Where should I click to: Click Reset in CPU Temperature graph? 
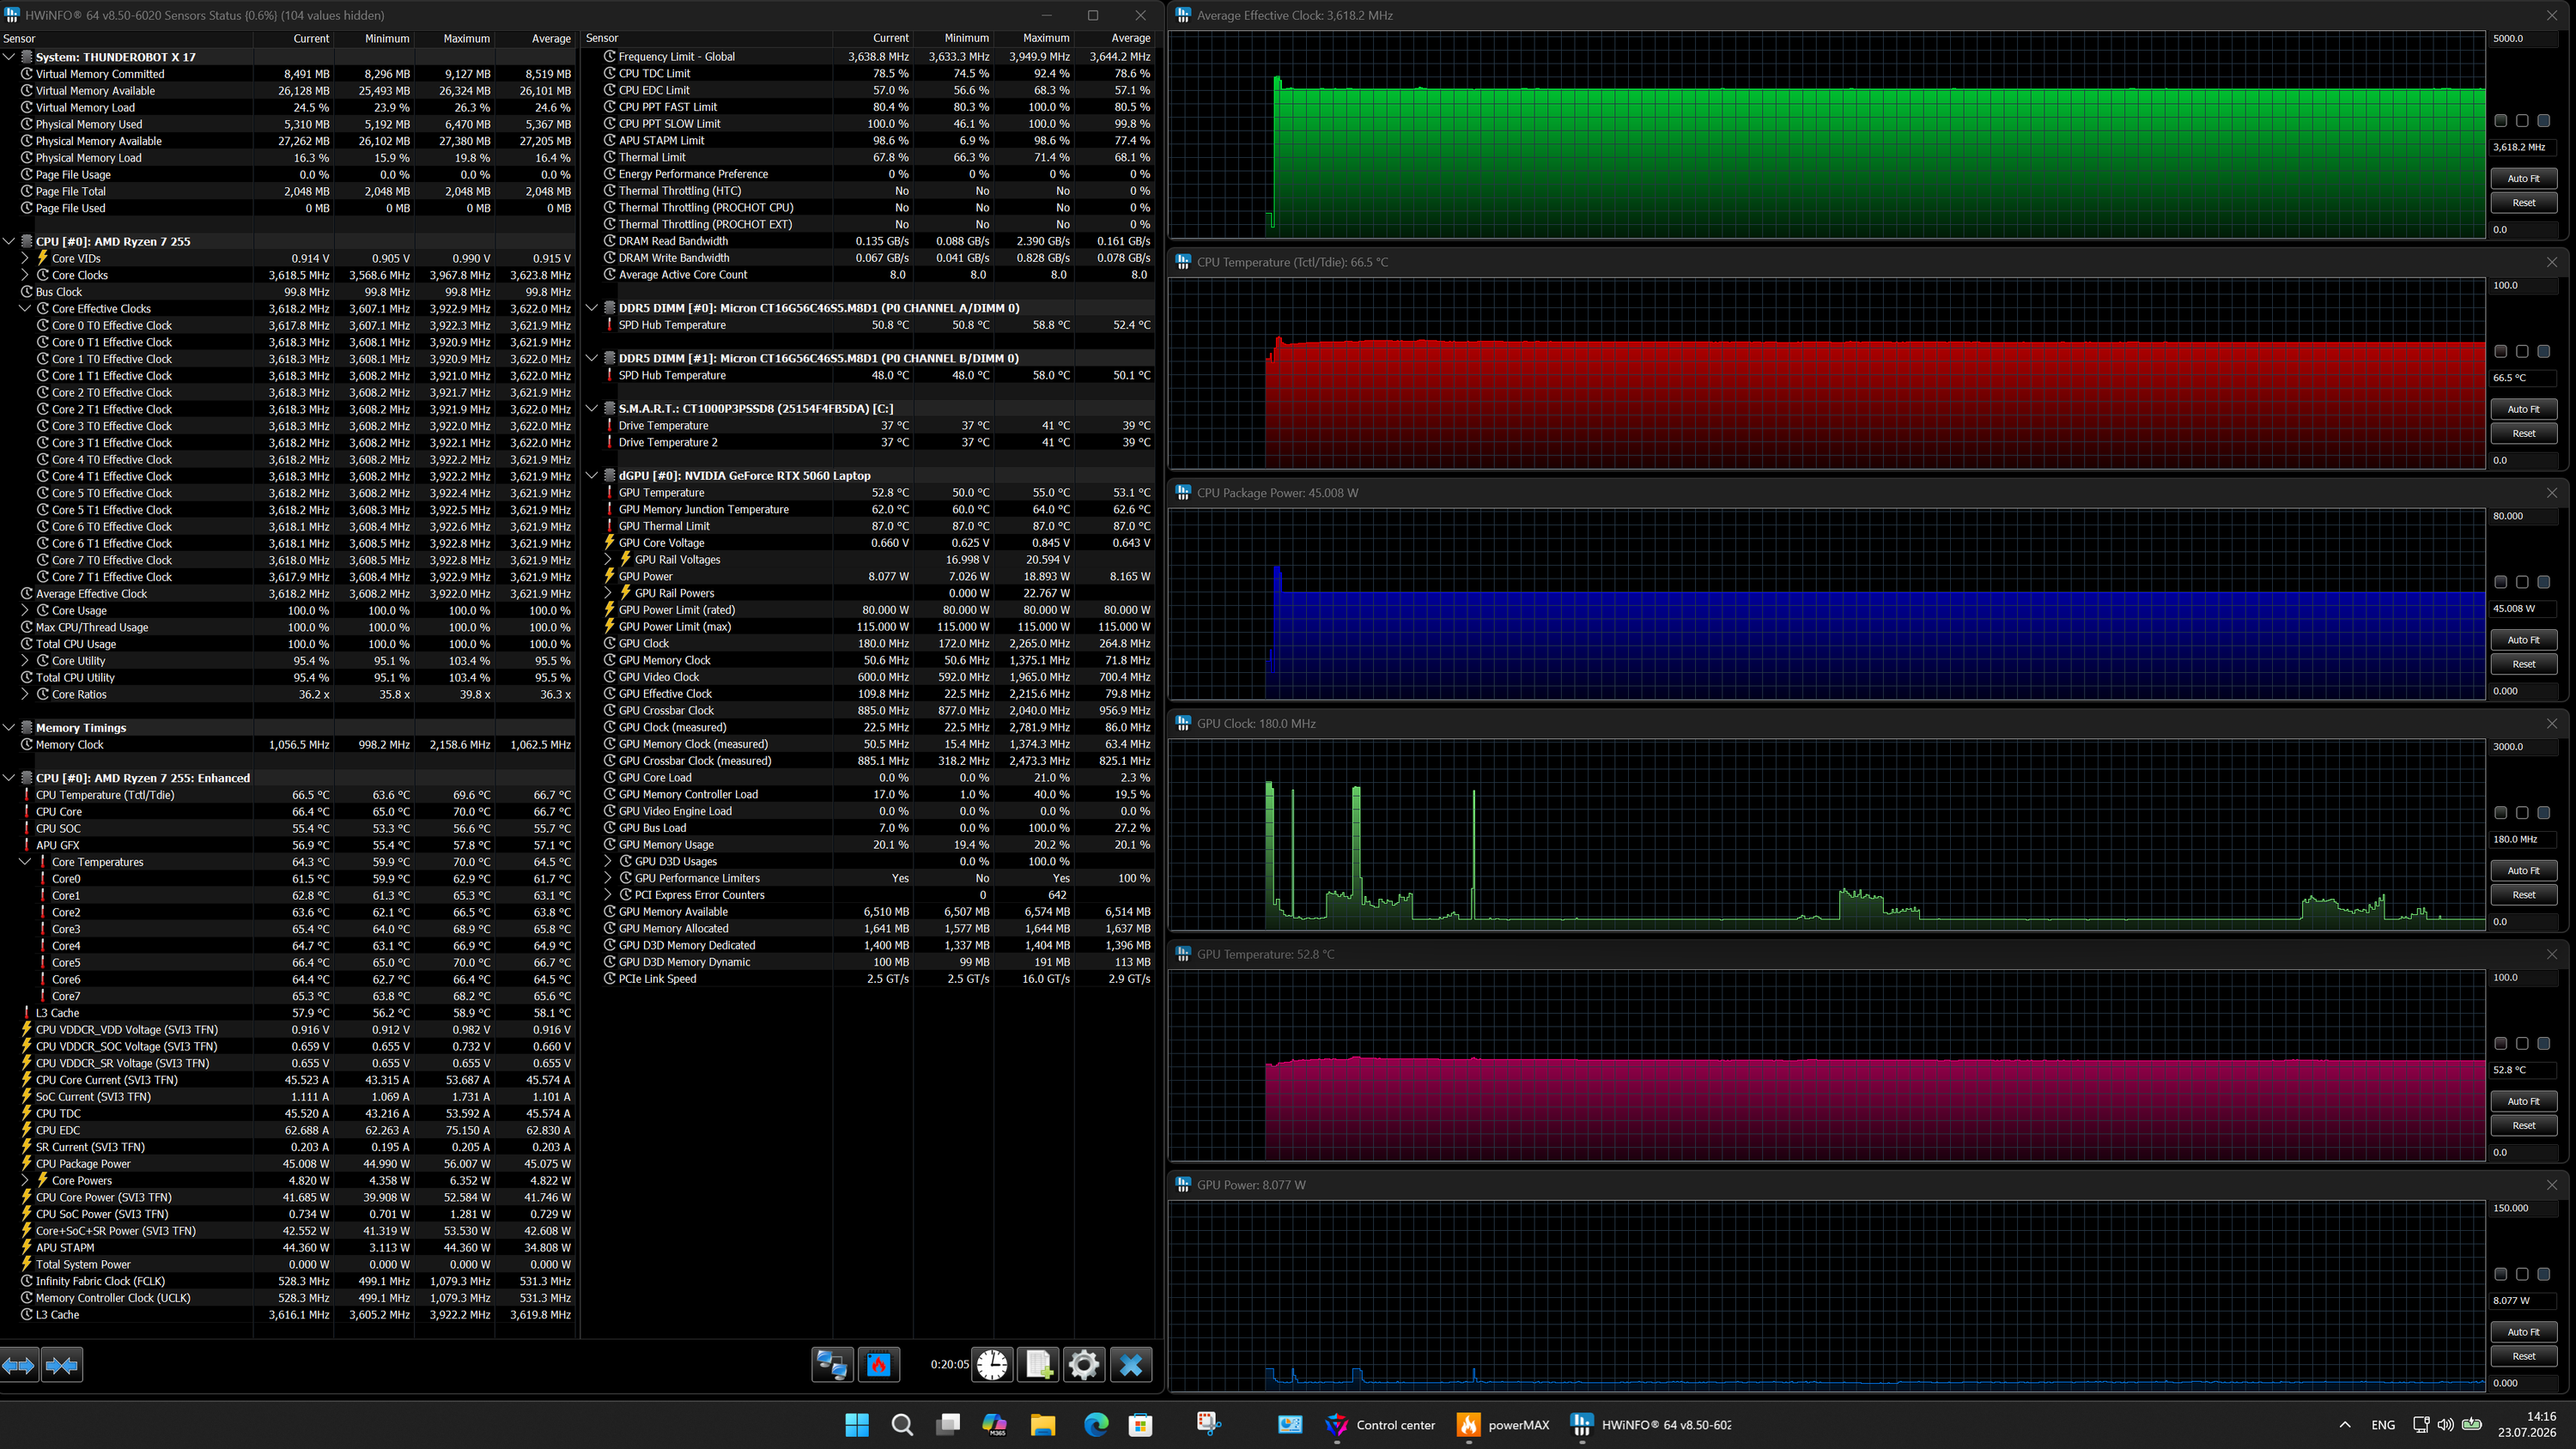pos(2523,433)
